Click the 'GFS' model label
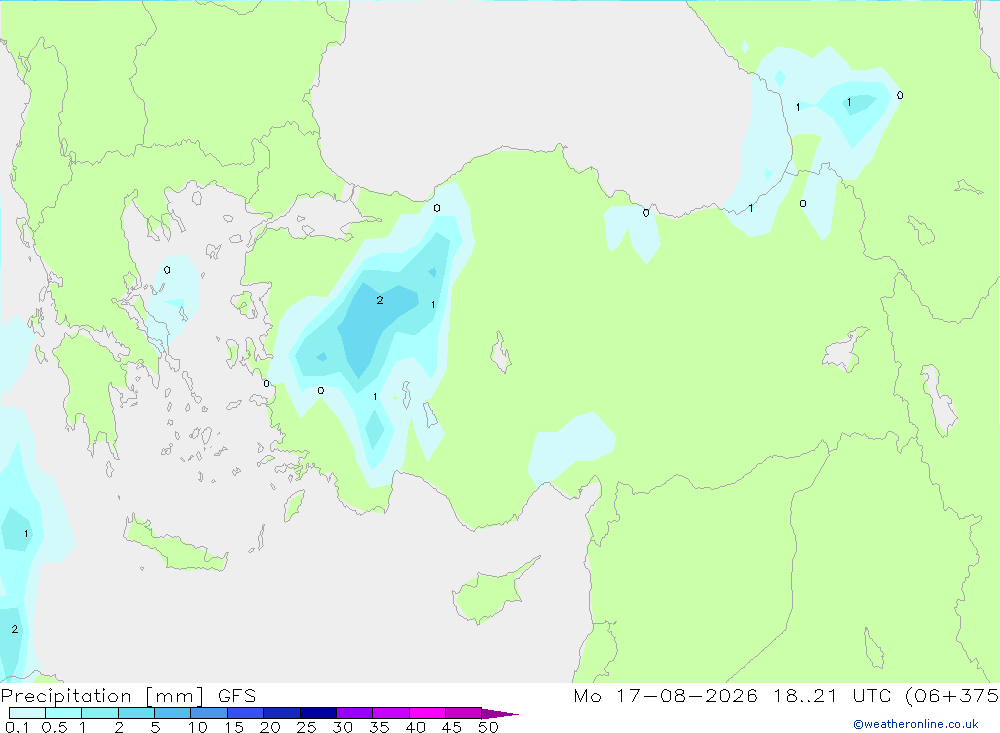 click(x=237, y=696)
